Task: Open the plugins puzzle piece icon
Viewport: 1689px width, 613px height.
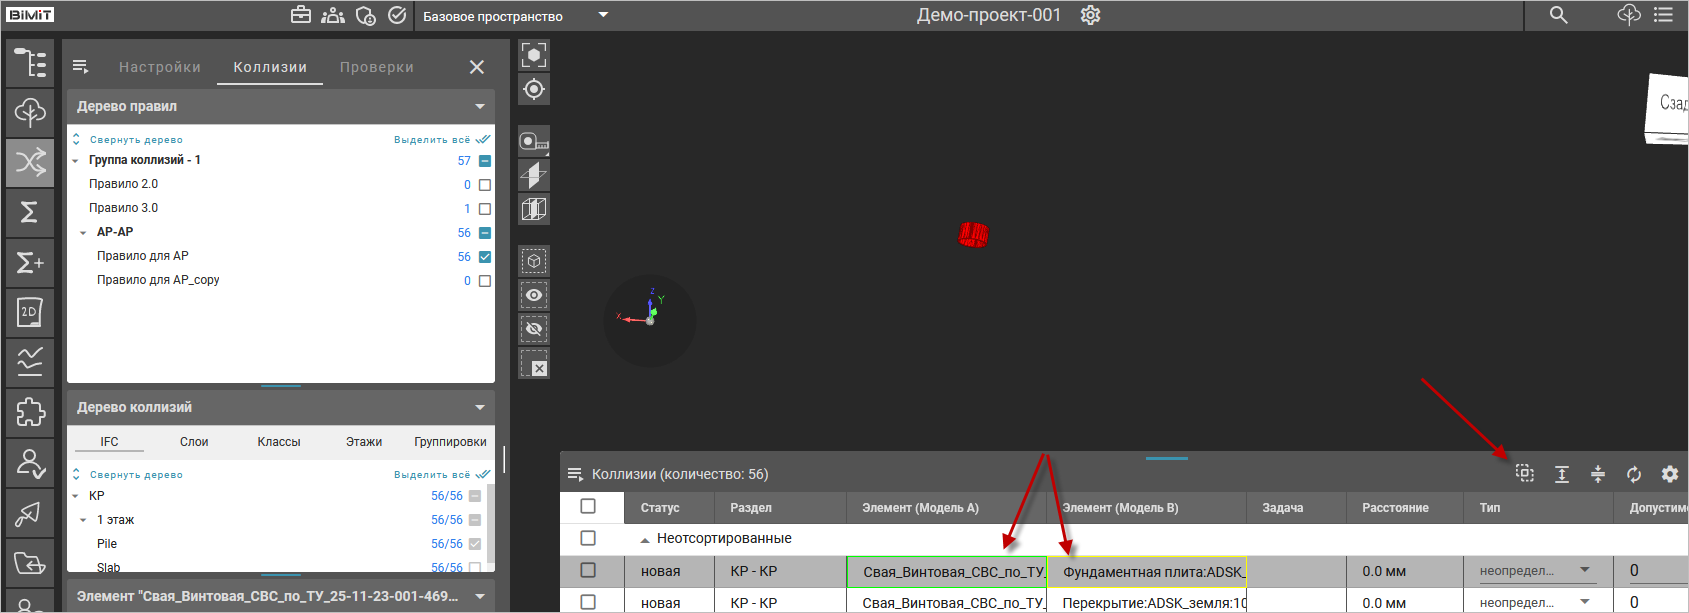Action: [x=30, y=412]
